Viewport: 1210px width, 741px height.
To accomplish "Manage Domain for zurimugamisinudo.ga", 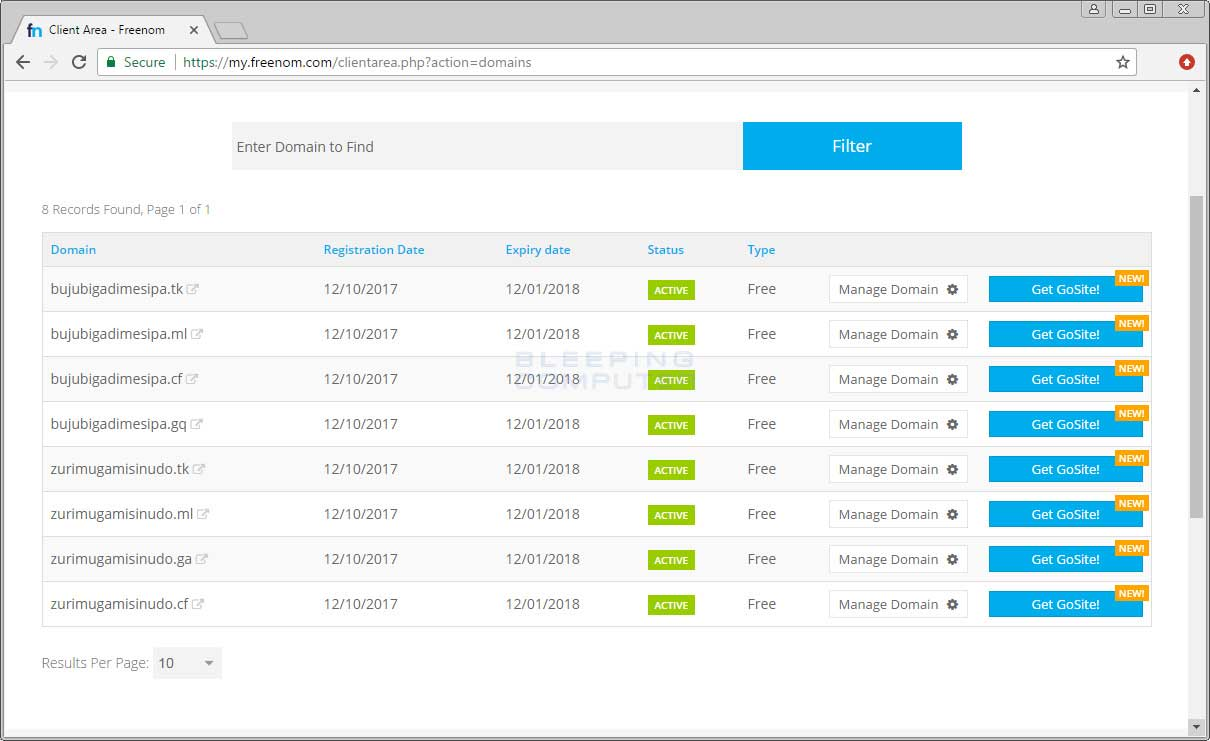I will point(898,559).
